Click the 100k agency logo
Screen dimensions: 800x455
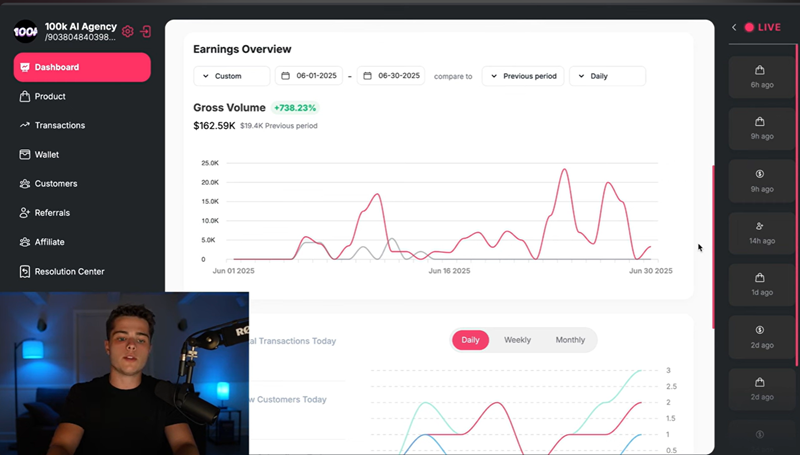(x=26, y=31)
